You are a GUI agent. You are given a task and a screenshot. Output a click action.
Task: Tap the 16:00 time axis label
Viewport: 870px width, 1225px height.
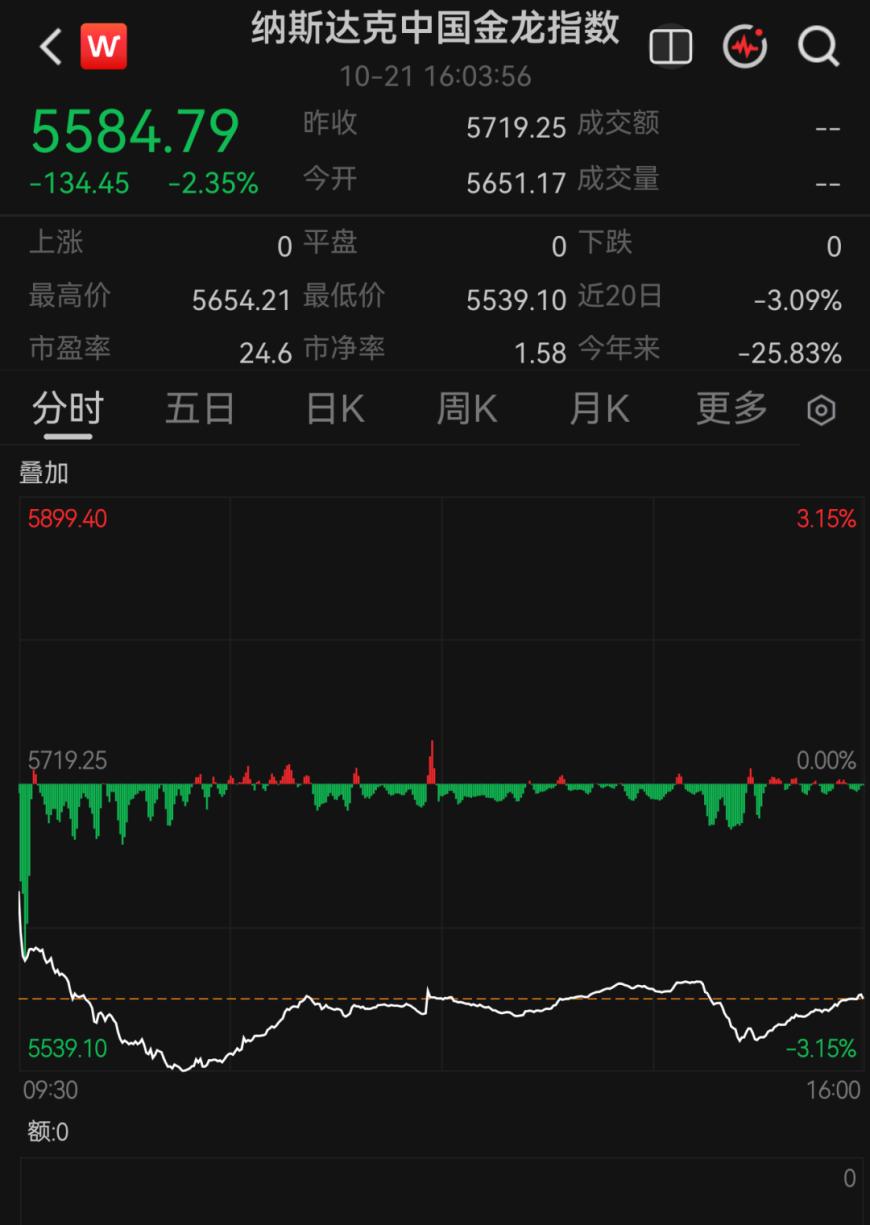coord(832,1090)
